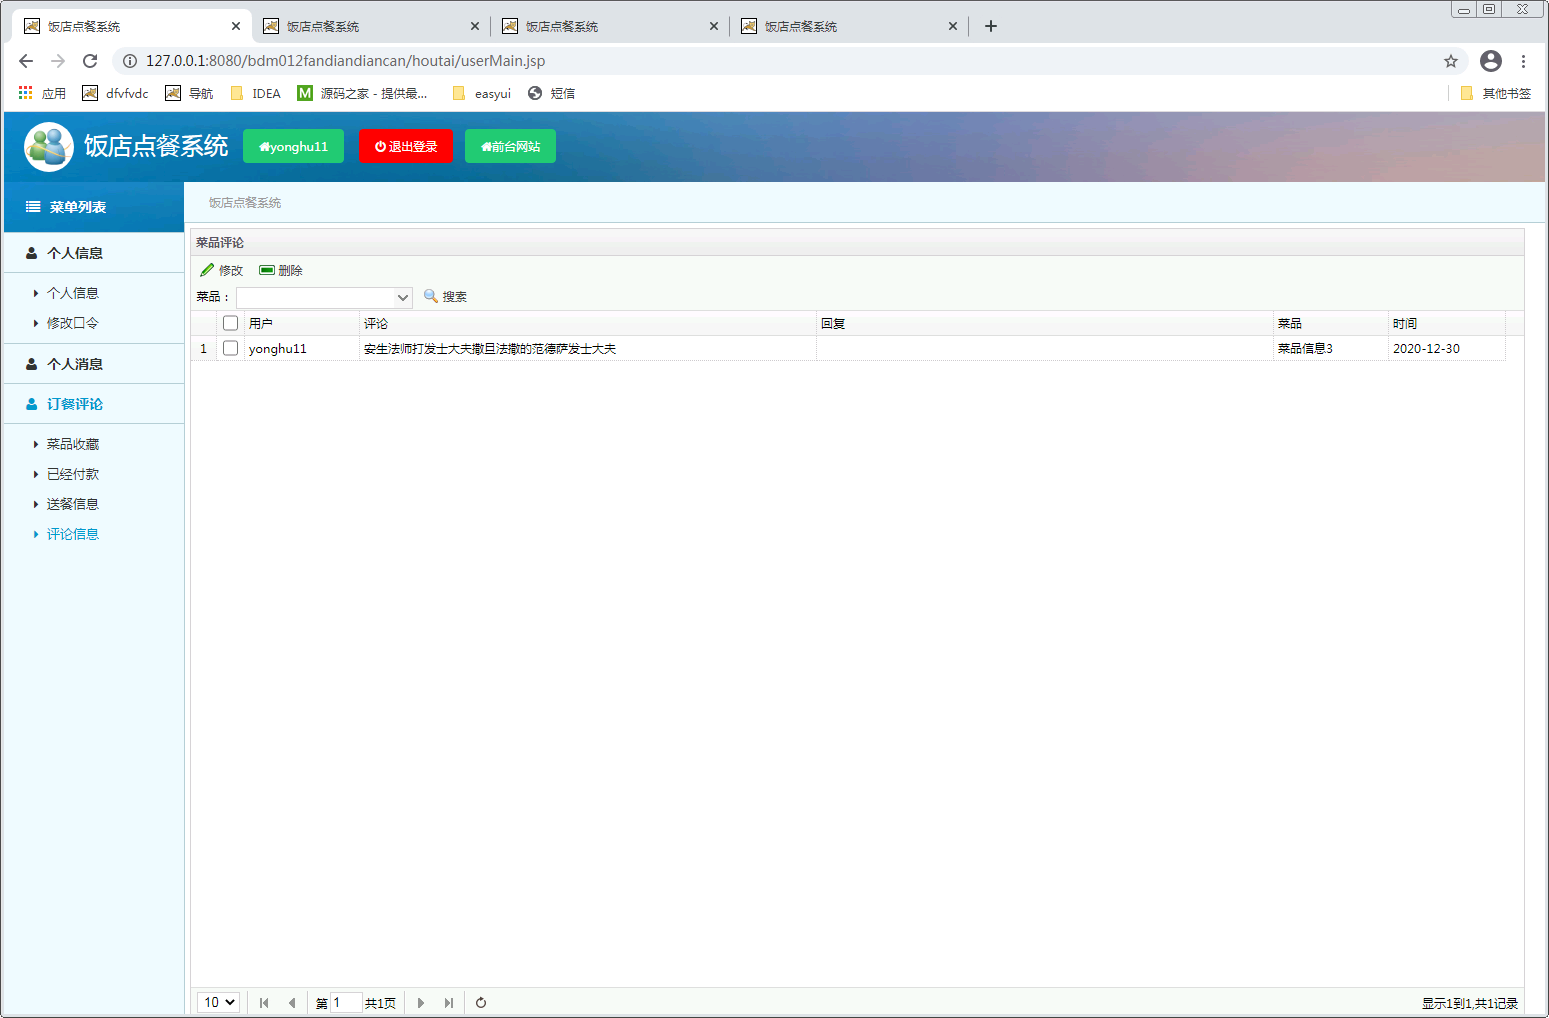This screenshot has height=1018, width=1549.
Task: Click the browser back arrow
Action: [x=26, y=61]
